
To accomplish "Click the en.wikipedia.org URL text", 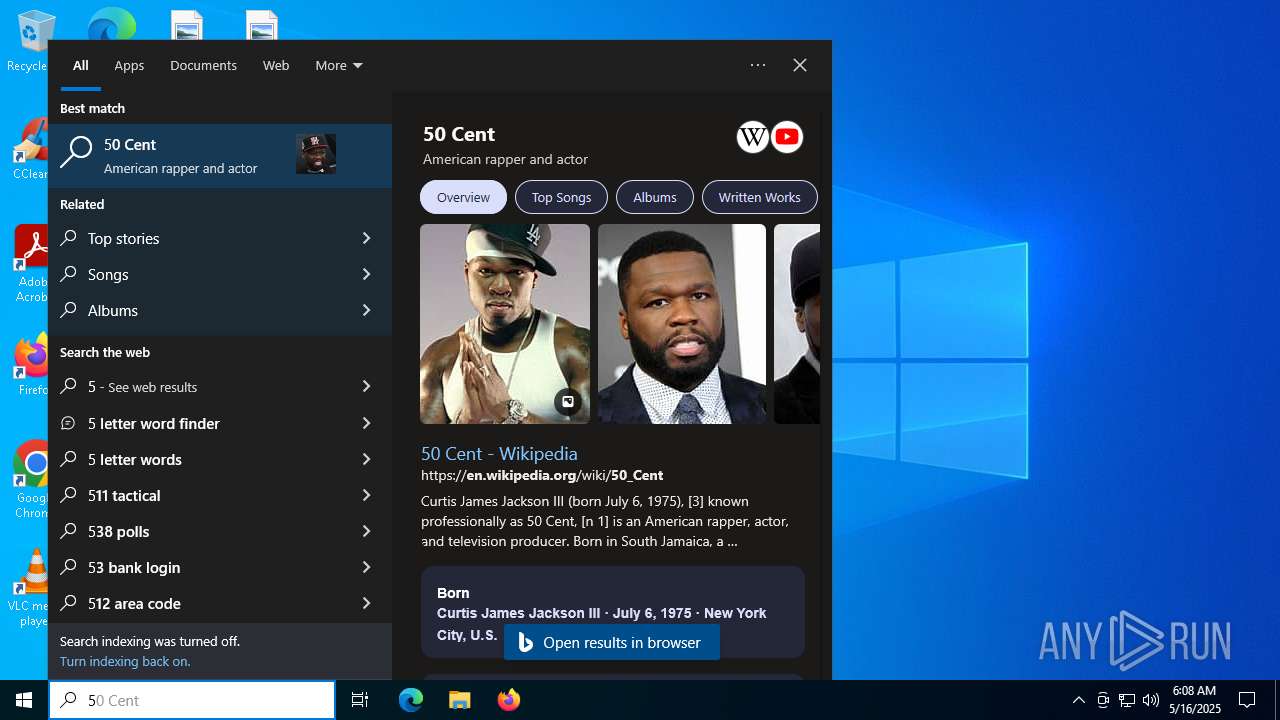I will click(542, 475).
